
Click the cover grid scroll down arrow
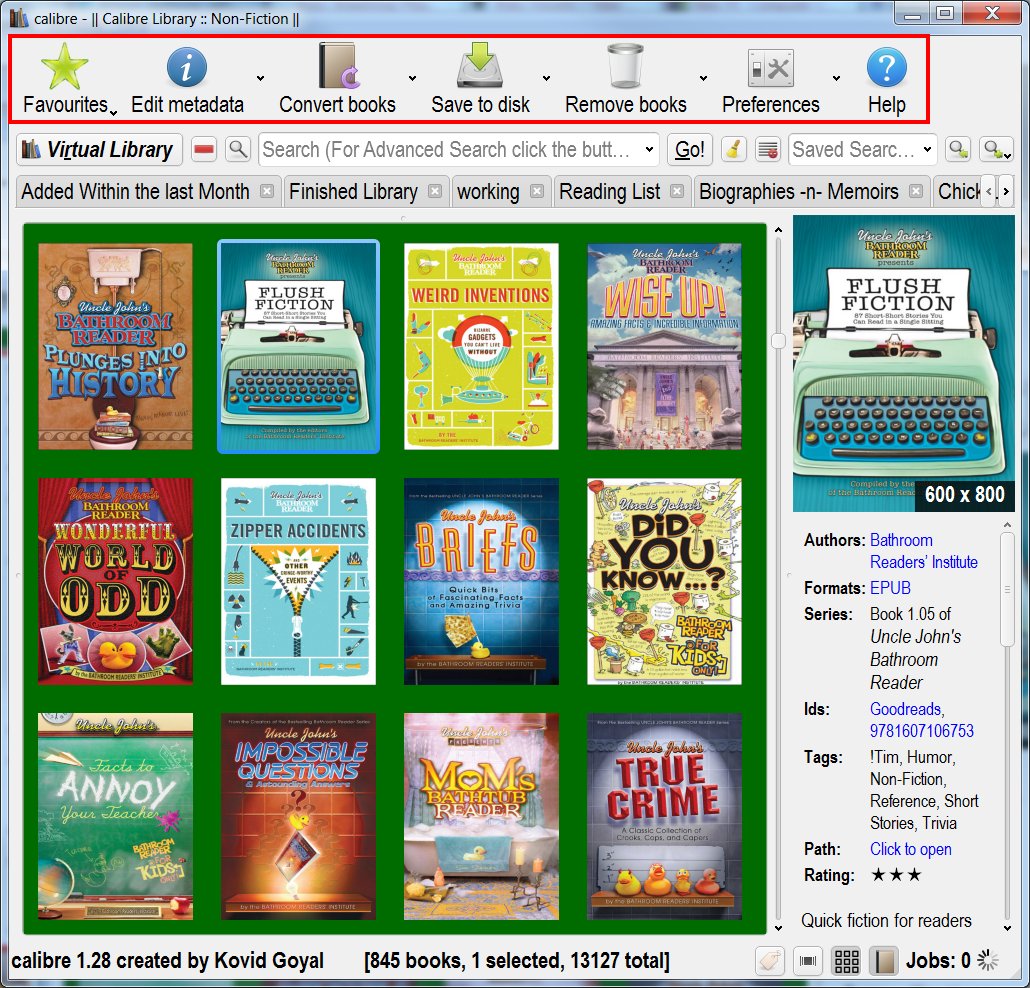[778, 928]
